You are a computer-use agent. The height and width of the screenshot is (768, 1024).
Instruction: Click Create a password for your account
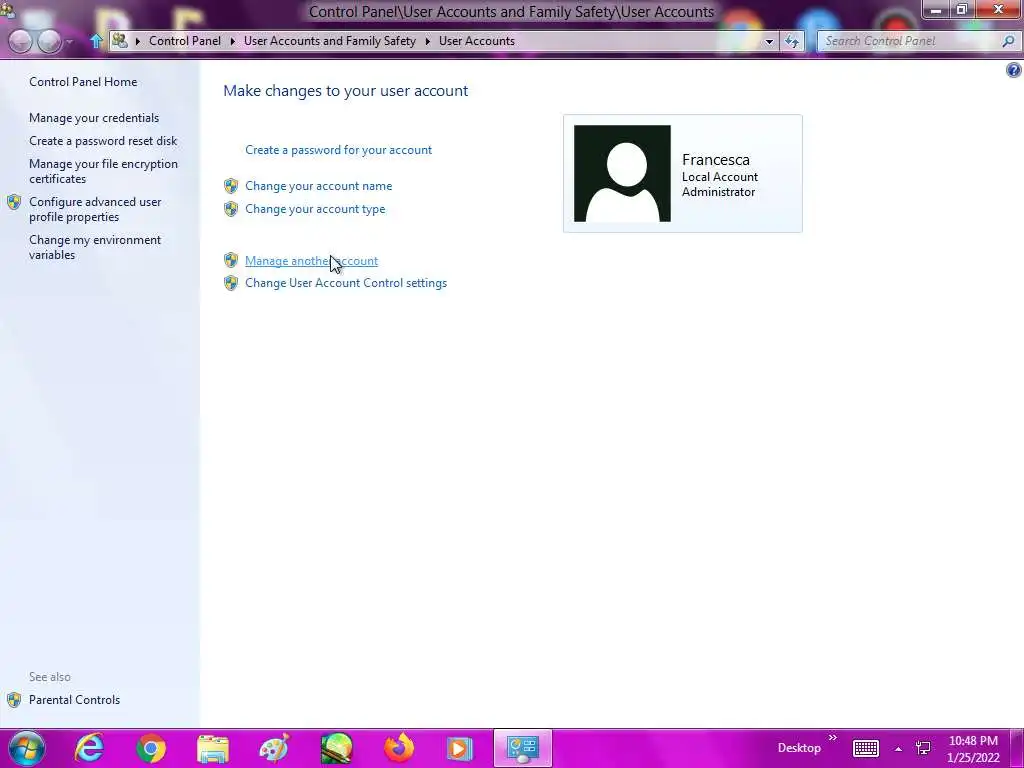(338, 150)
